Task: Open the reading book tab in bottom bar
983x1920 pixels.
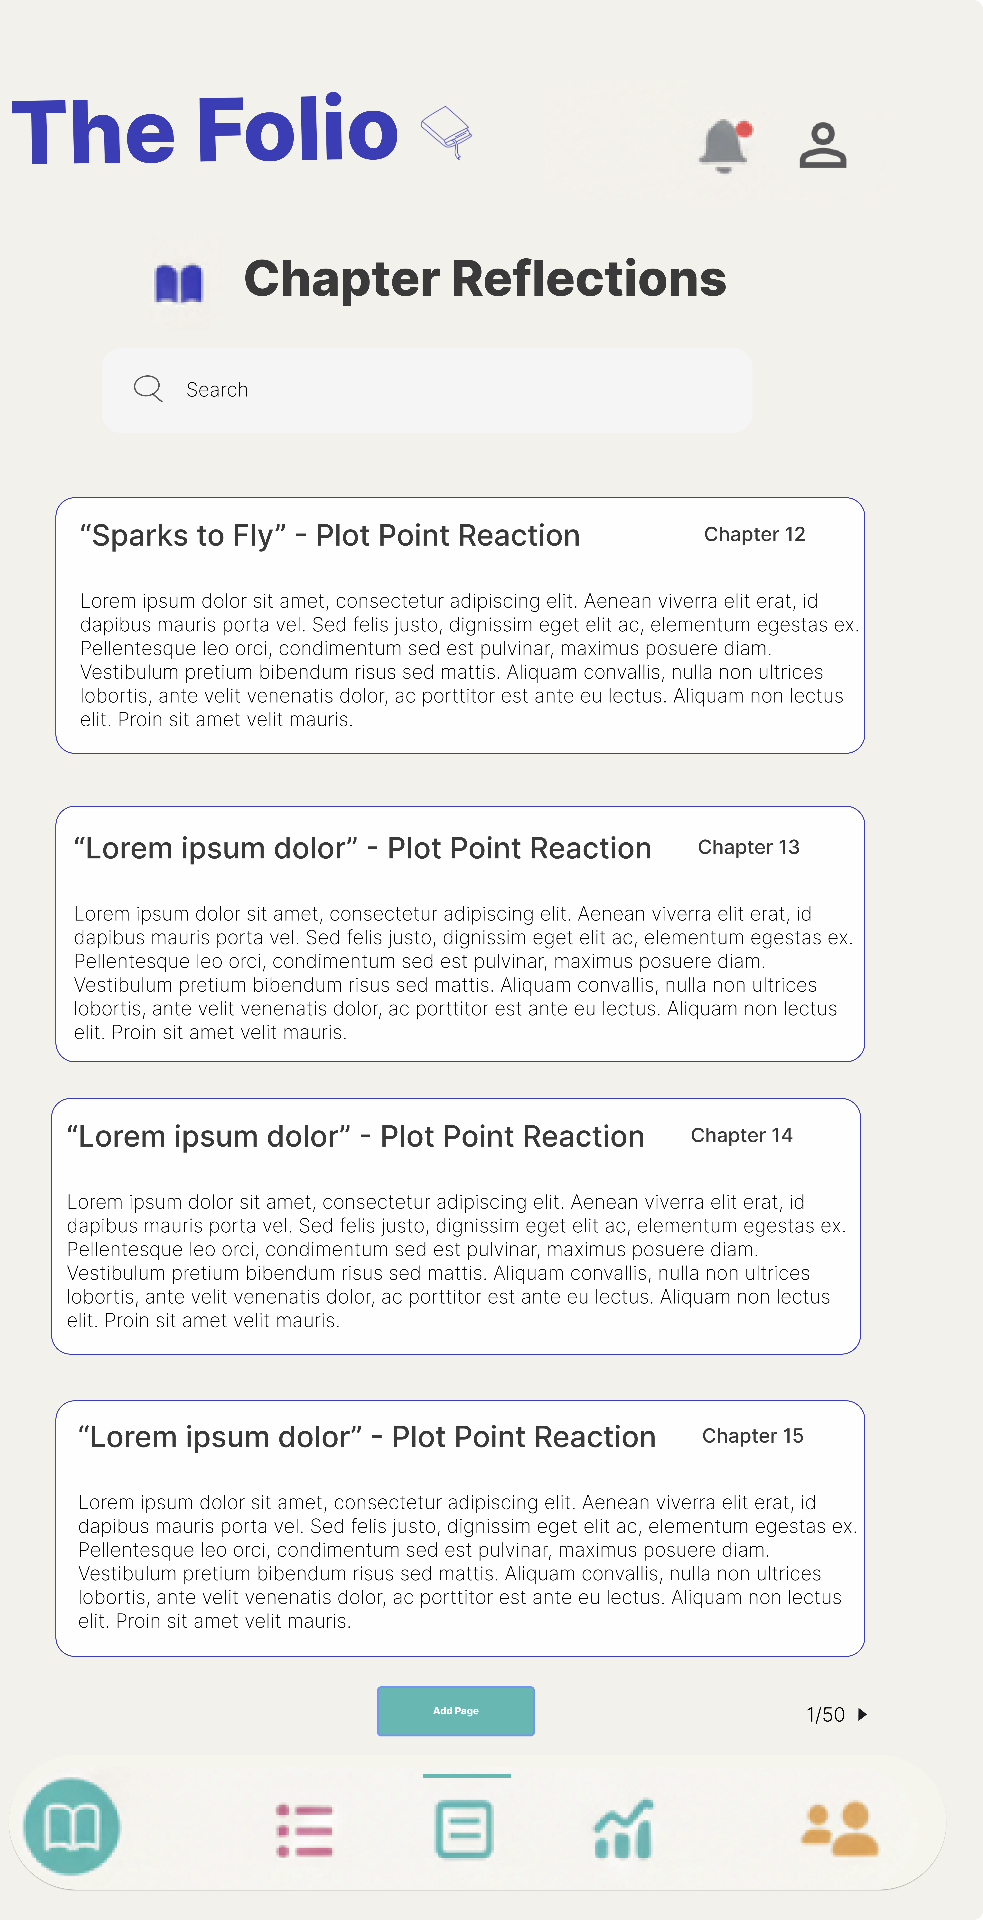Action: pos(72,1826)
